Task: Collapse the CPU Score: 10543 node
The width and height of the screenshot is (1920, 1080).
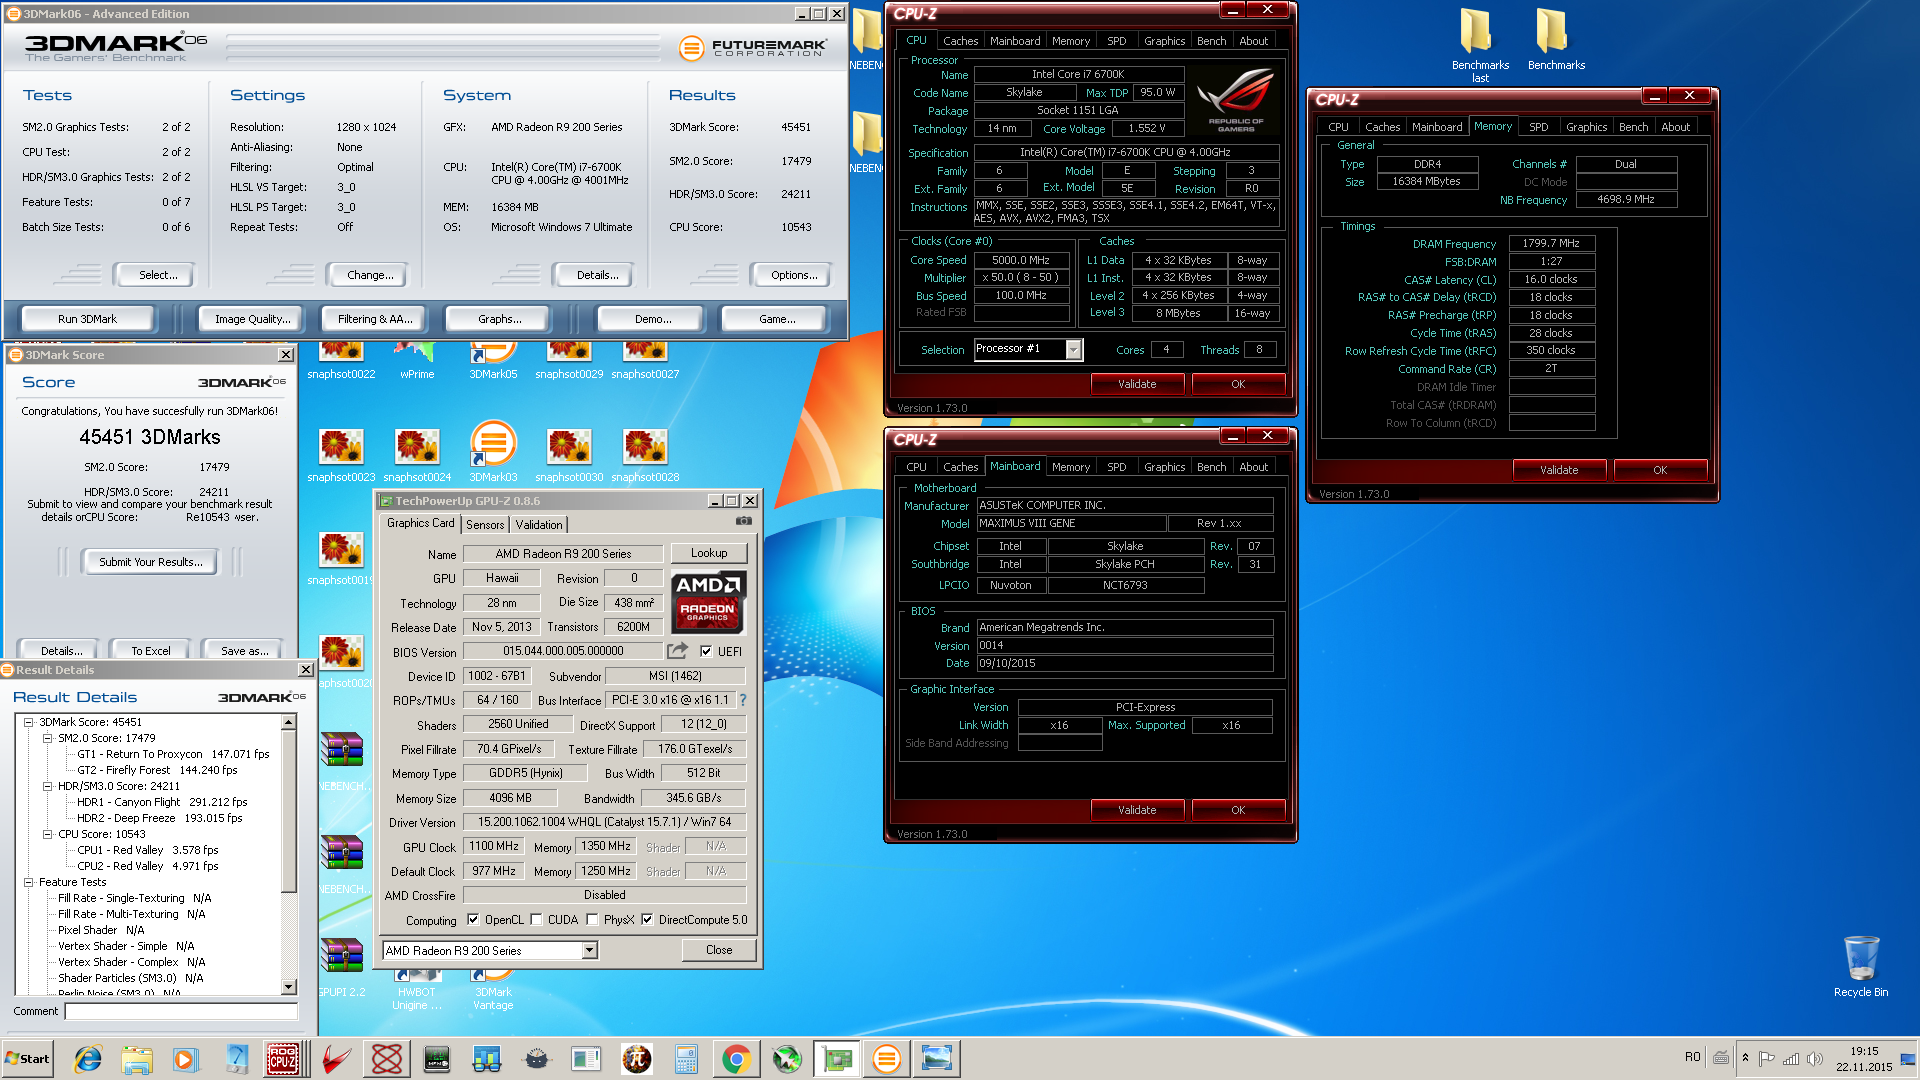Action: tap(47, 834)
